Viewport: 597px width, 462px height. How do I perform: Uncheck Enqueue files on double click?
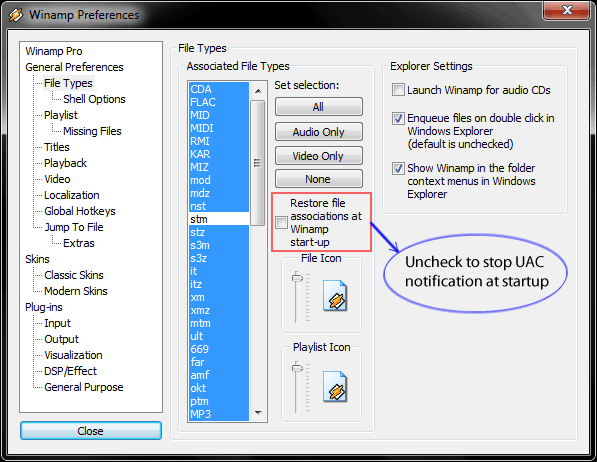click(x=398, y=118)
